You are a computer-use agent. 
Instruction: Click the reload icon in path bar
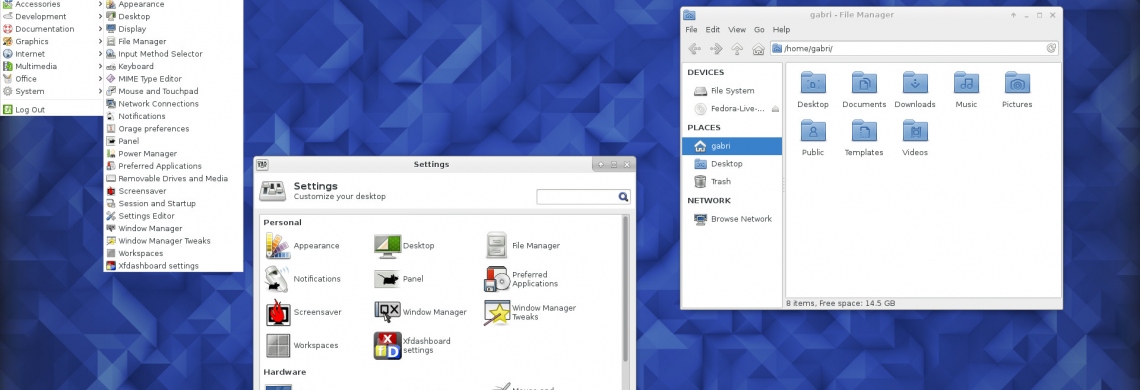tap(1051, 49)
